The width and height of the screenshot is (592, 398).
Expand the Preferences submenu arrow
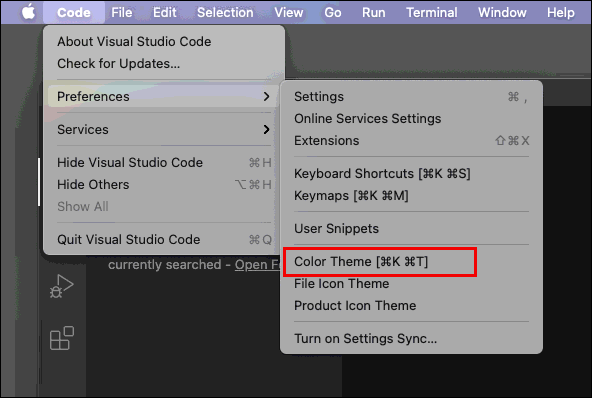[267, 96]
